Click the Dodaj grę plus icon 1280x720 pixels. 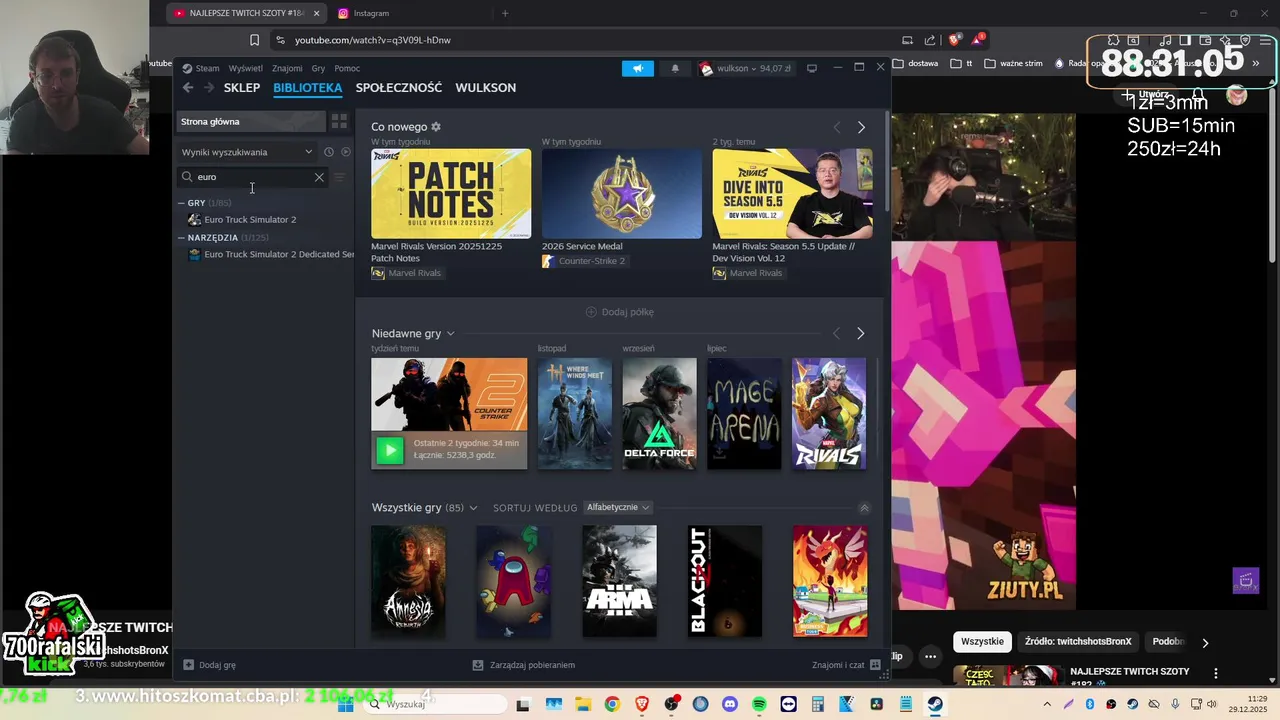click(188, 665)
